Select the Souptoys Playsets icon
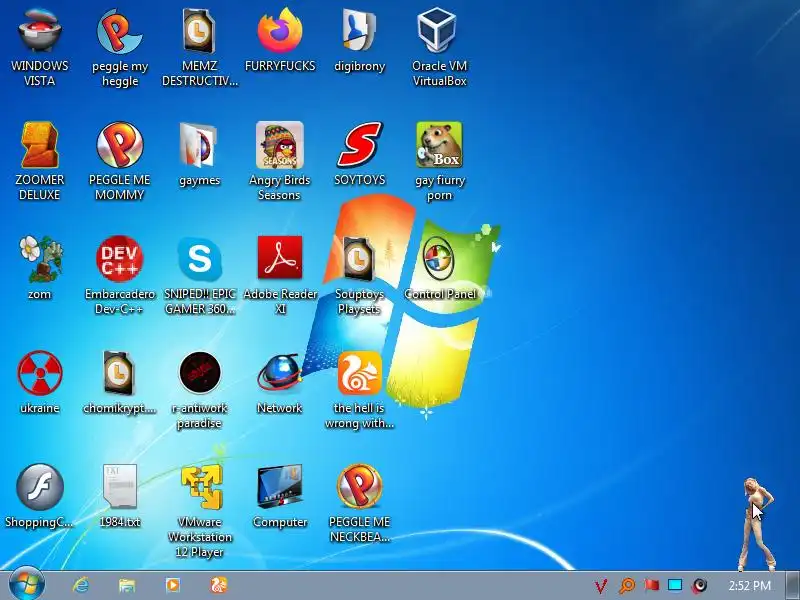800x600 pixels. pyautogui.click(x=359, y=259)
